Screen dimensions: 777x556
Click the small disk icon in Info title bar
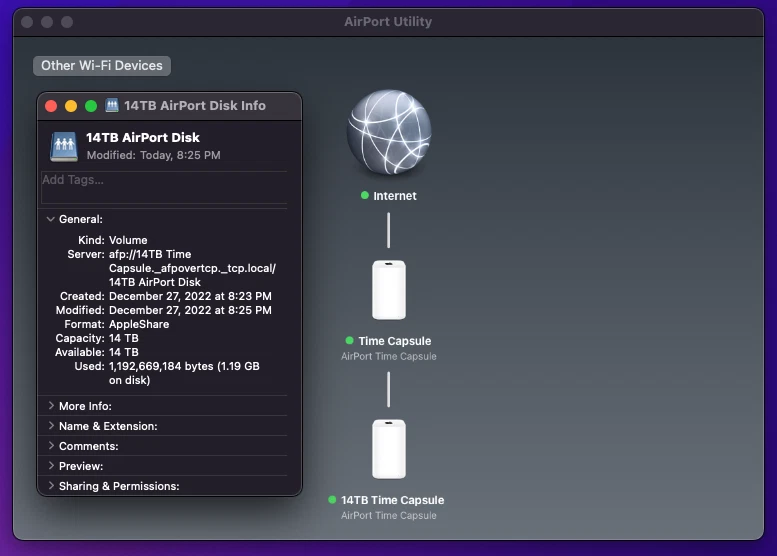pyautogui.click(x=112, y=106)
